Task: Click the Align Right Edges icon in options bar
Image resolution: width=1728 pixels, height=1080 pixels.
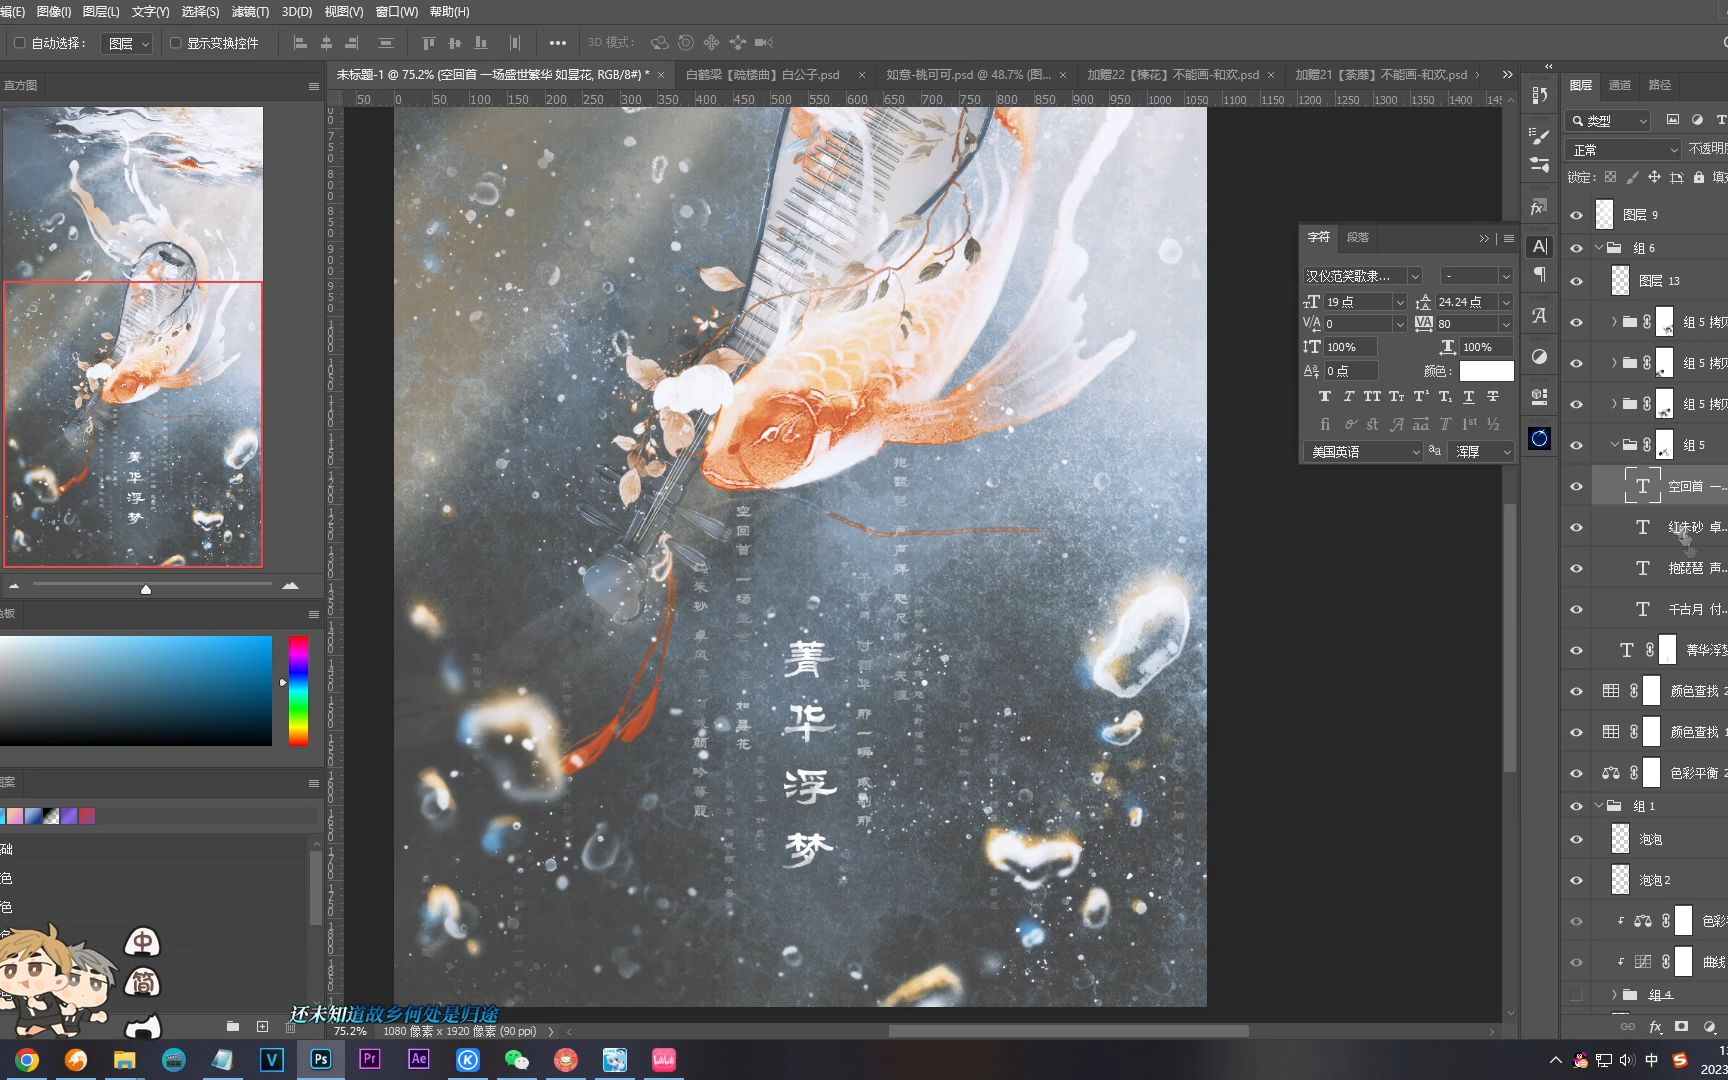Action: [x=352, y=43]
